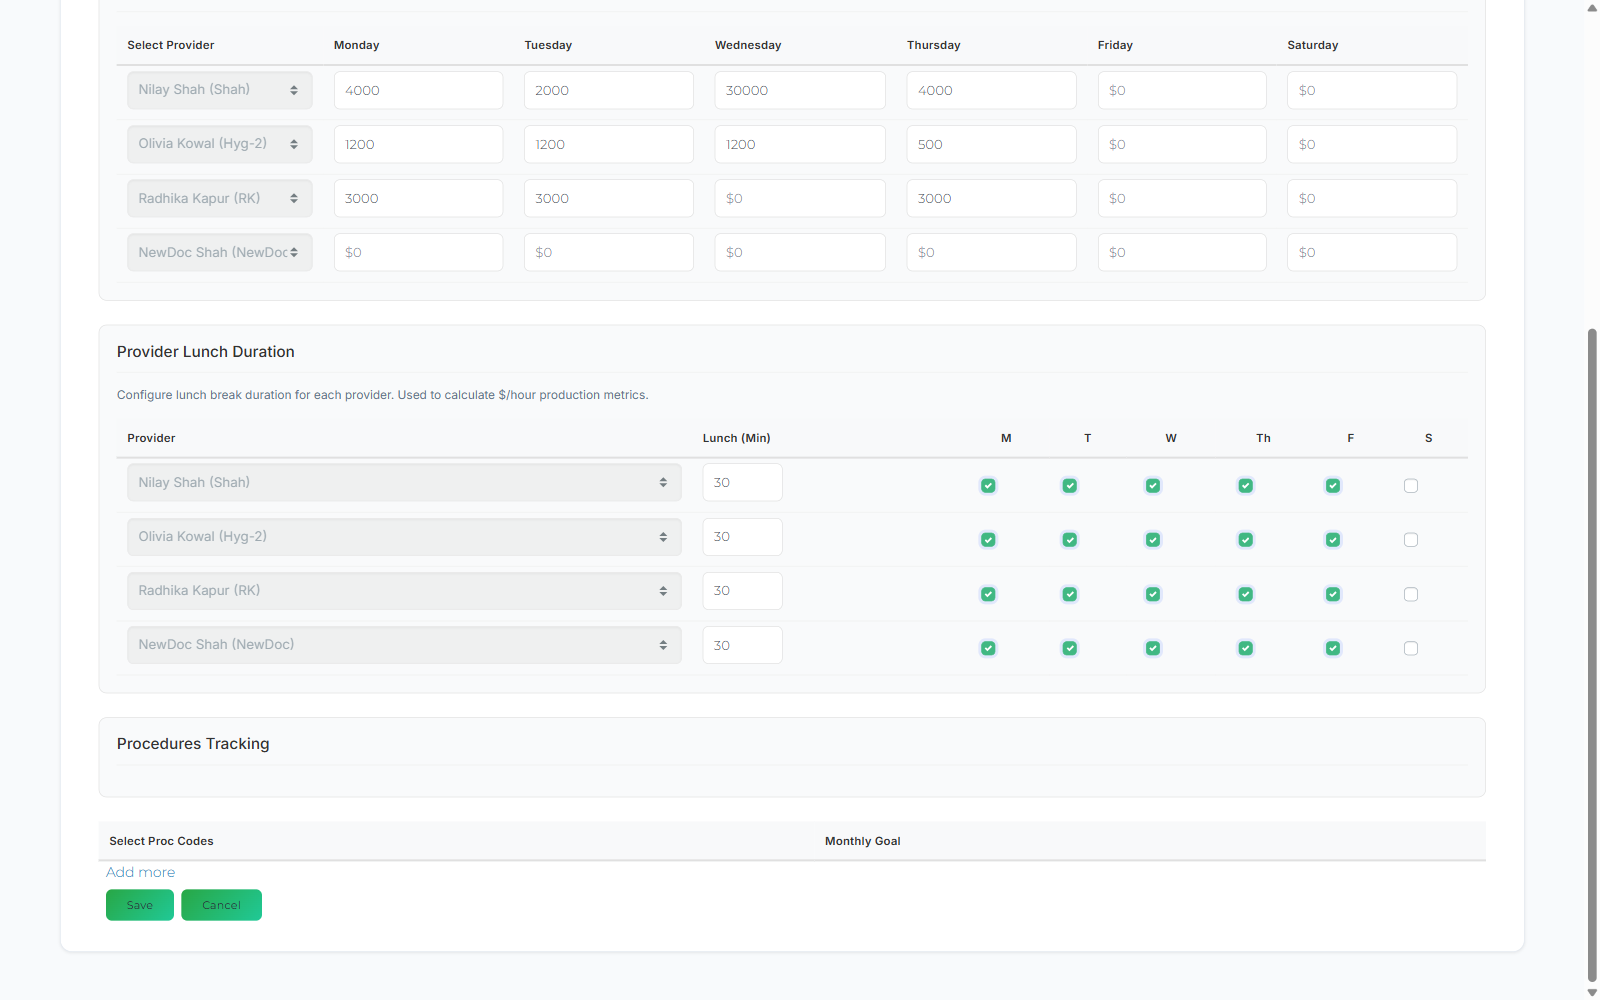Click the Monthly Goal column header

tap(863, 841)
